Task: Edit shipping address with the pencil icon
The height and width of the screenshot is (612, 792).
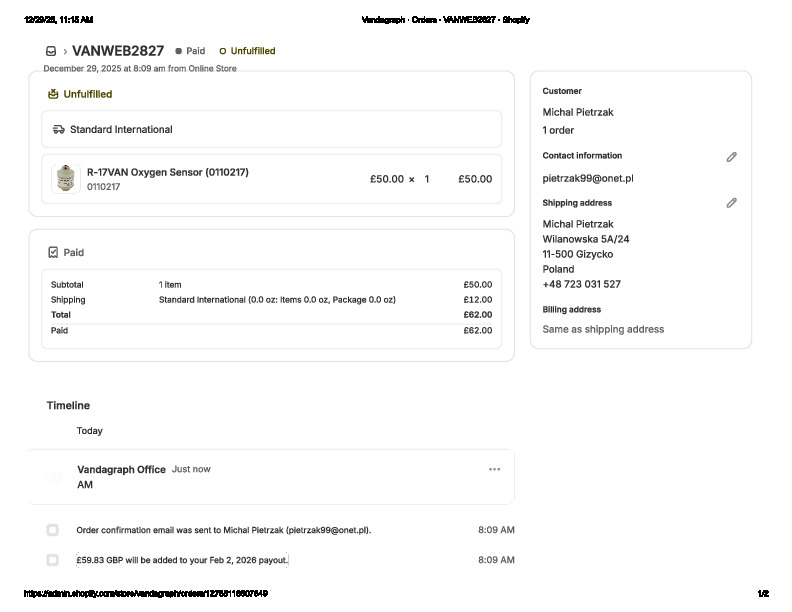Action: 731,203
